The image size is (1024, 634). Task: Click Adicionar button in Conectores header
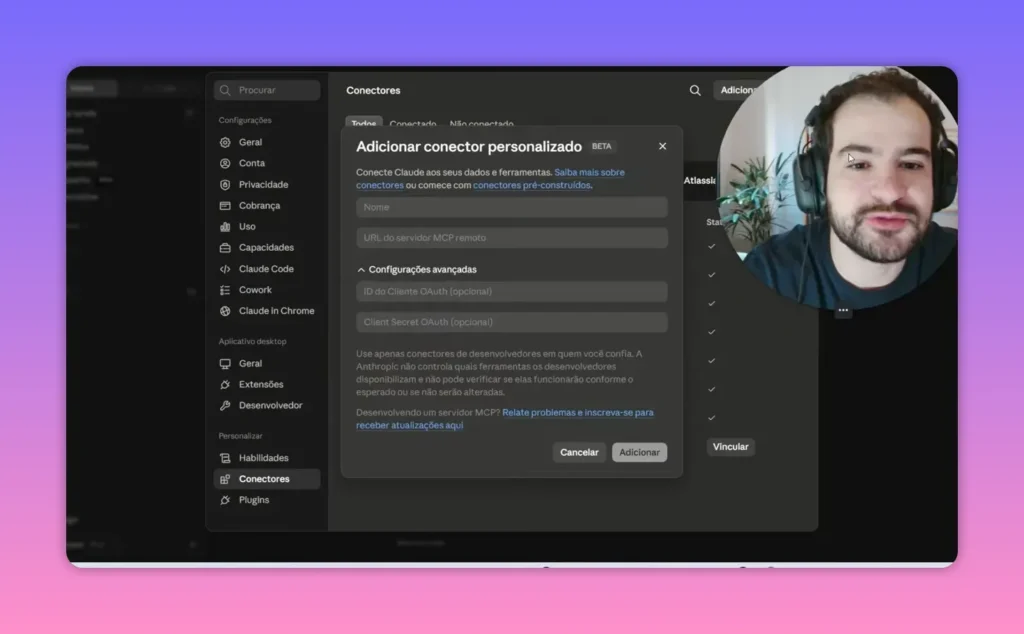pyautogui.click(x=738, y=91)
